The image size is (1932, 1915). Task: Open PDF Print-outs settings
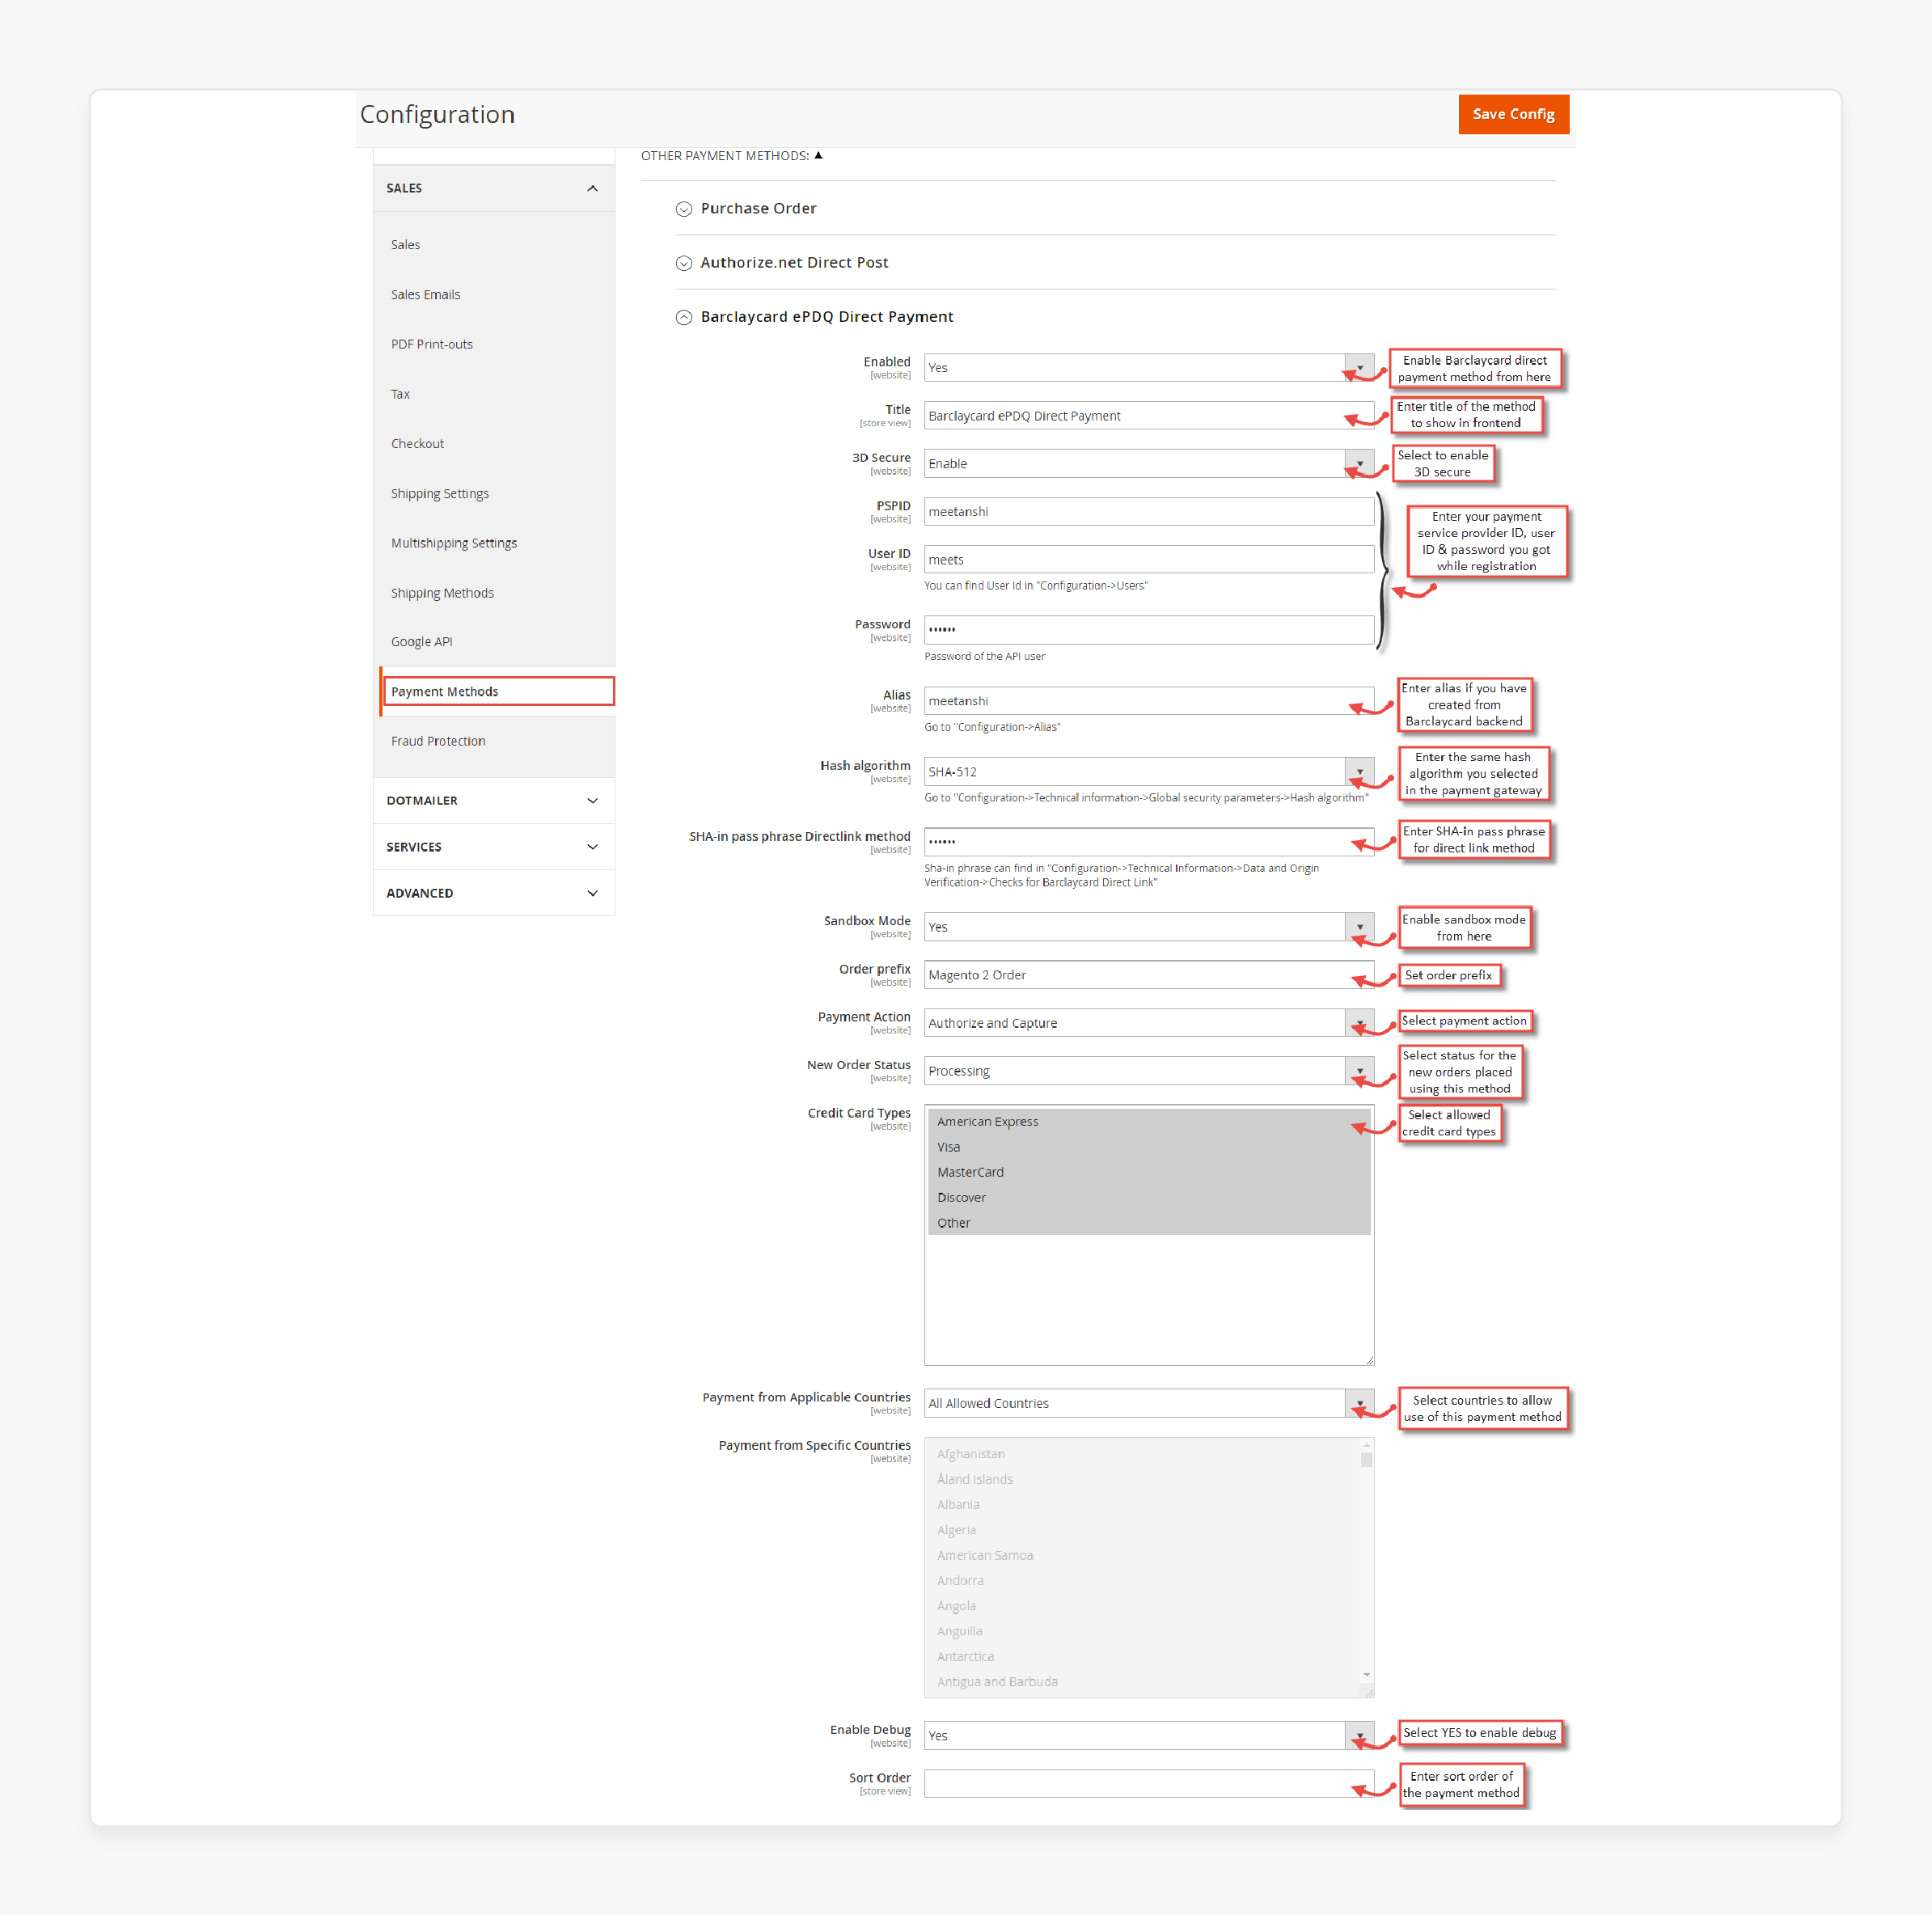tap(432, 344)
